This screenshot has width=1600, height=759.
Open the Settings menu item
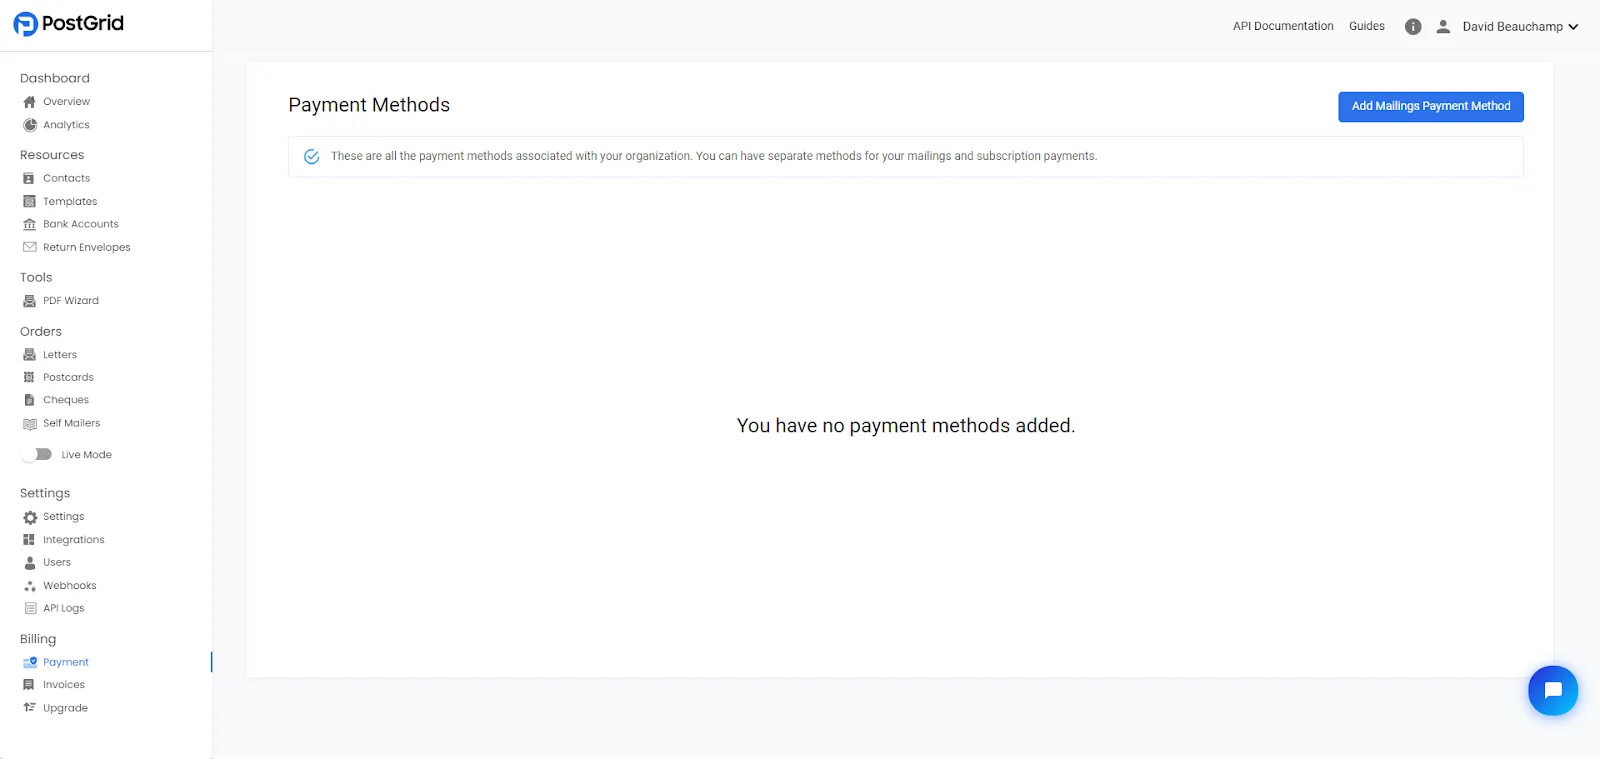64,517
